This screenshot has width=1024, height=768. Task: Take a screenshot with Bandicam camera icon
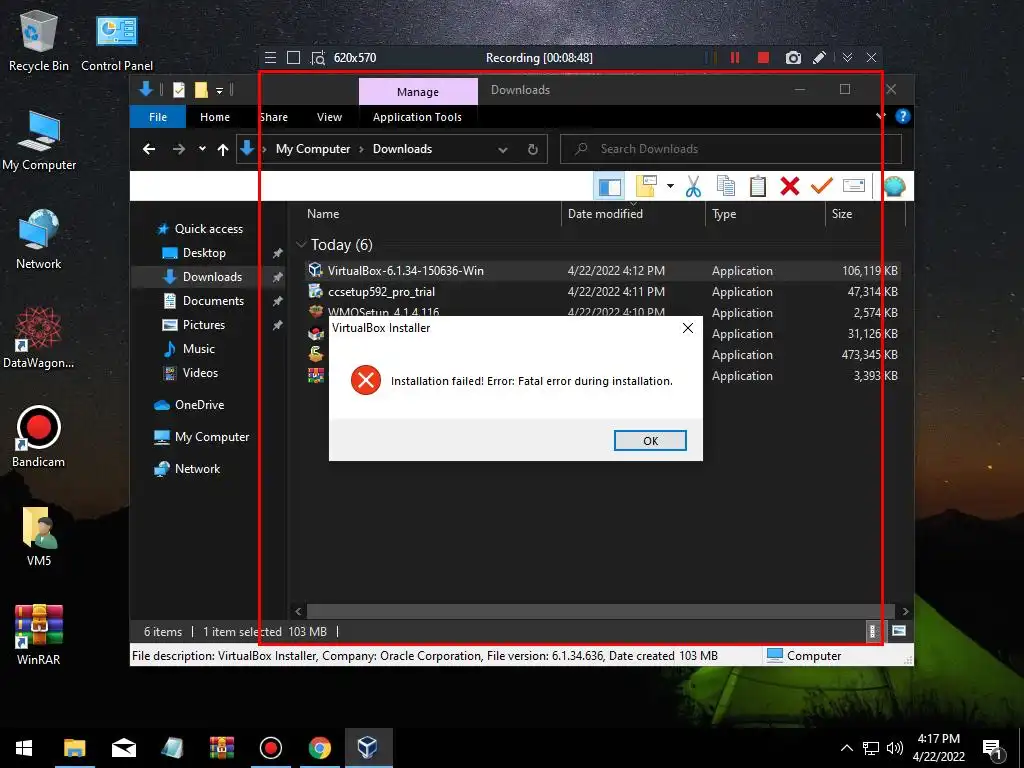[x=793, y=57]
